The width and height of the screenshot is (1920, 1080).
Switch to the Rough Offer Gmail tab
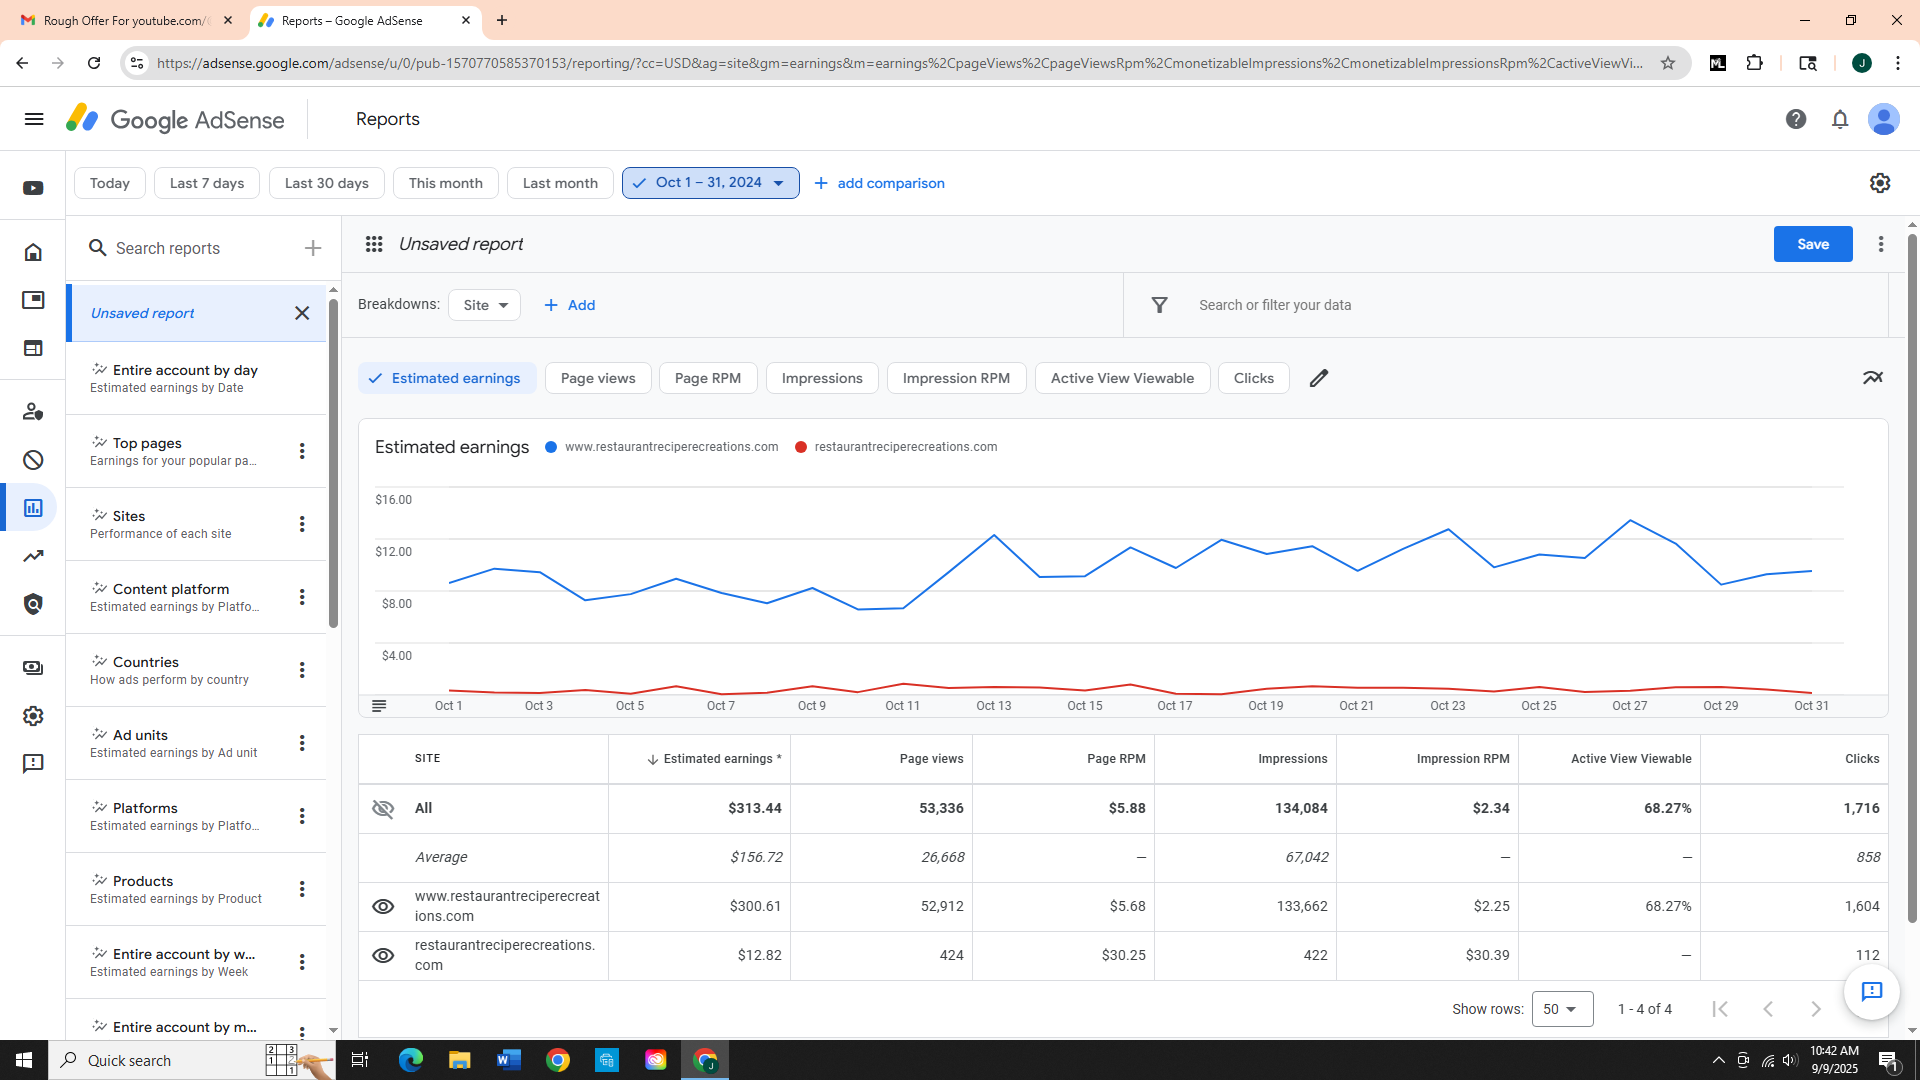pos(125,20)
